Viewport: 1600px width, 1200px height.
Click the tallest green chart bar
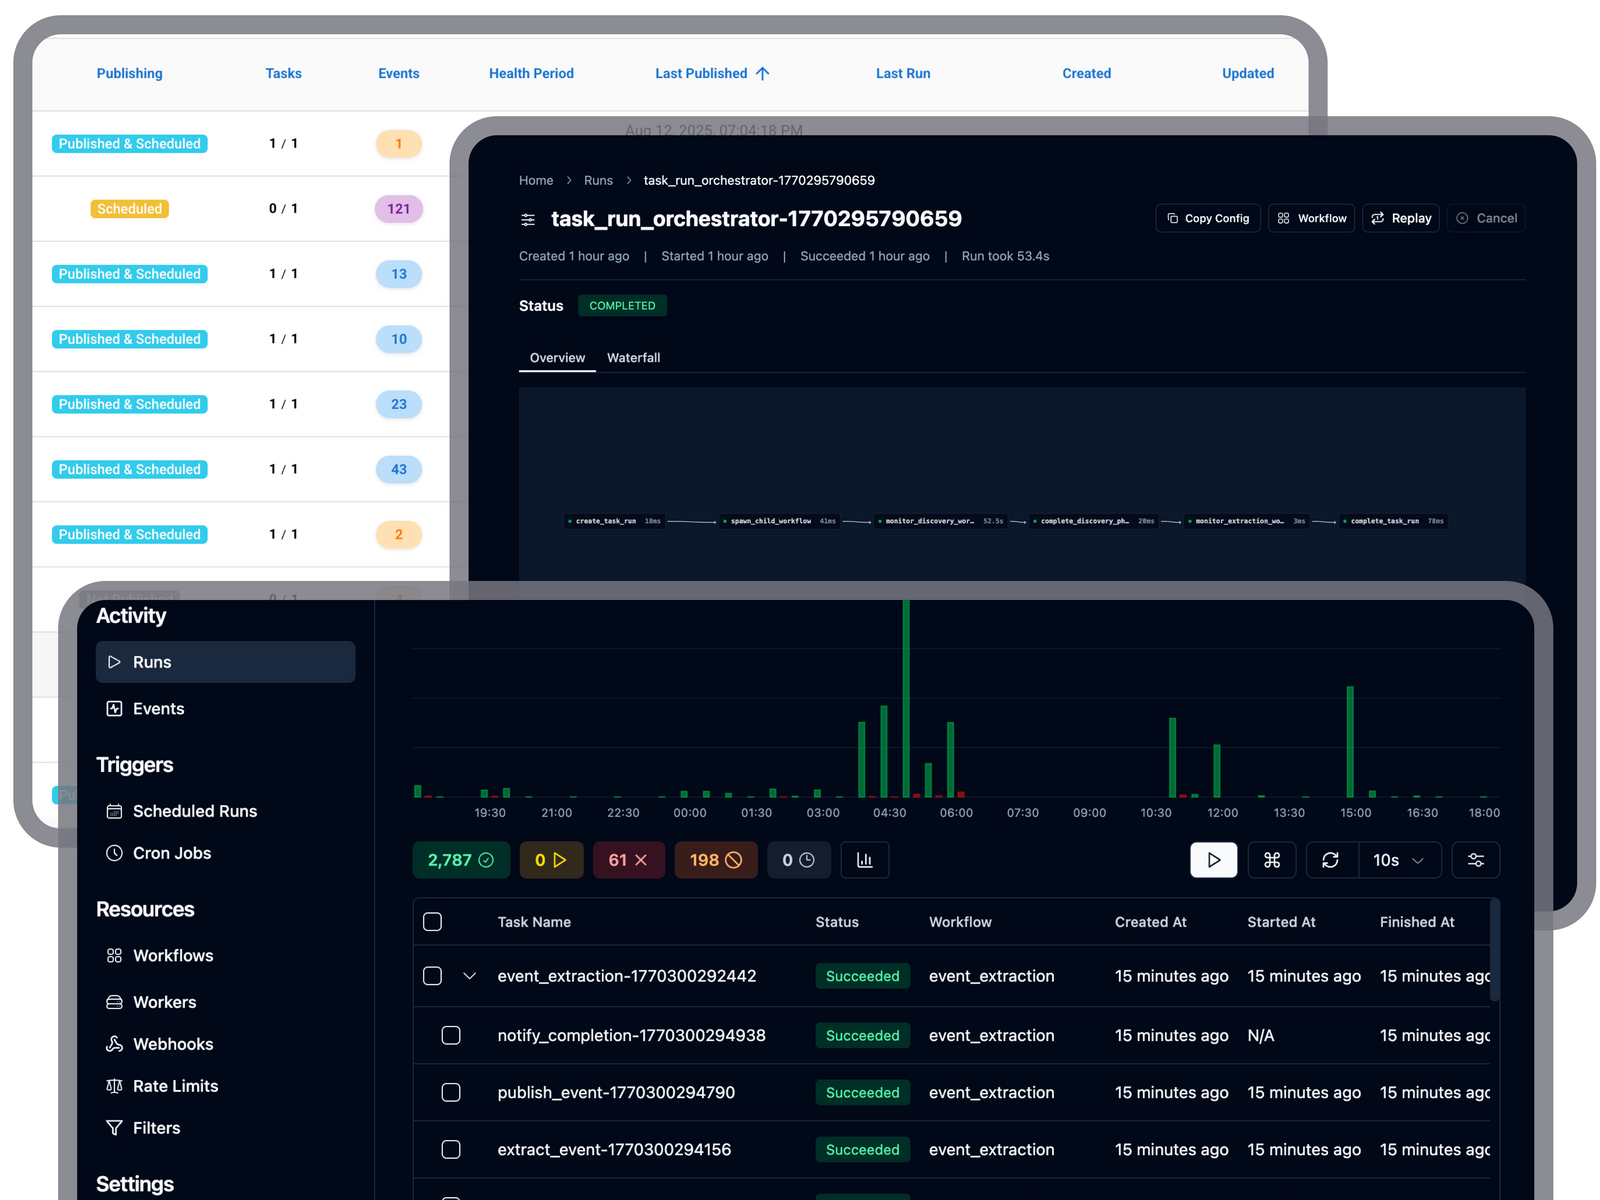point(906,699)
